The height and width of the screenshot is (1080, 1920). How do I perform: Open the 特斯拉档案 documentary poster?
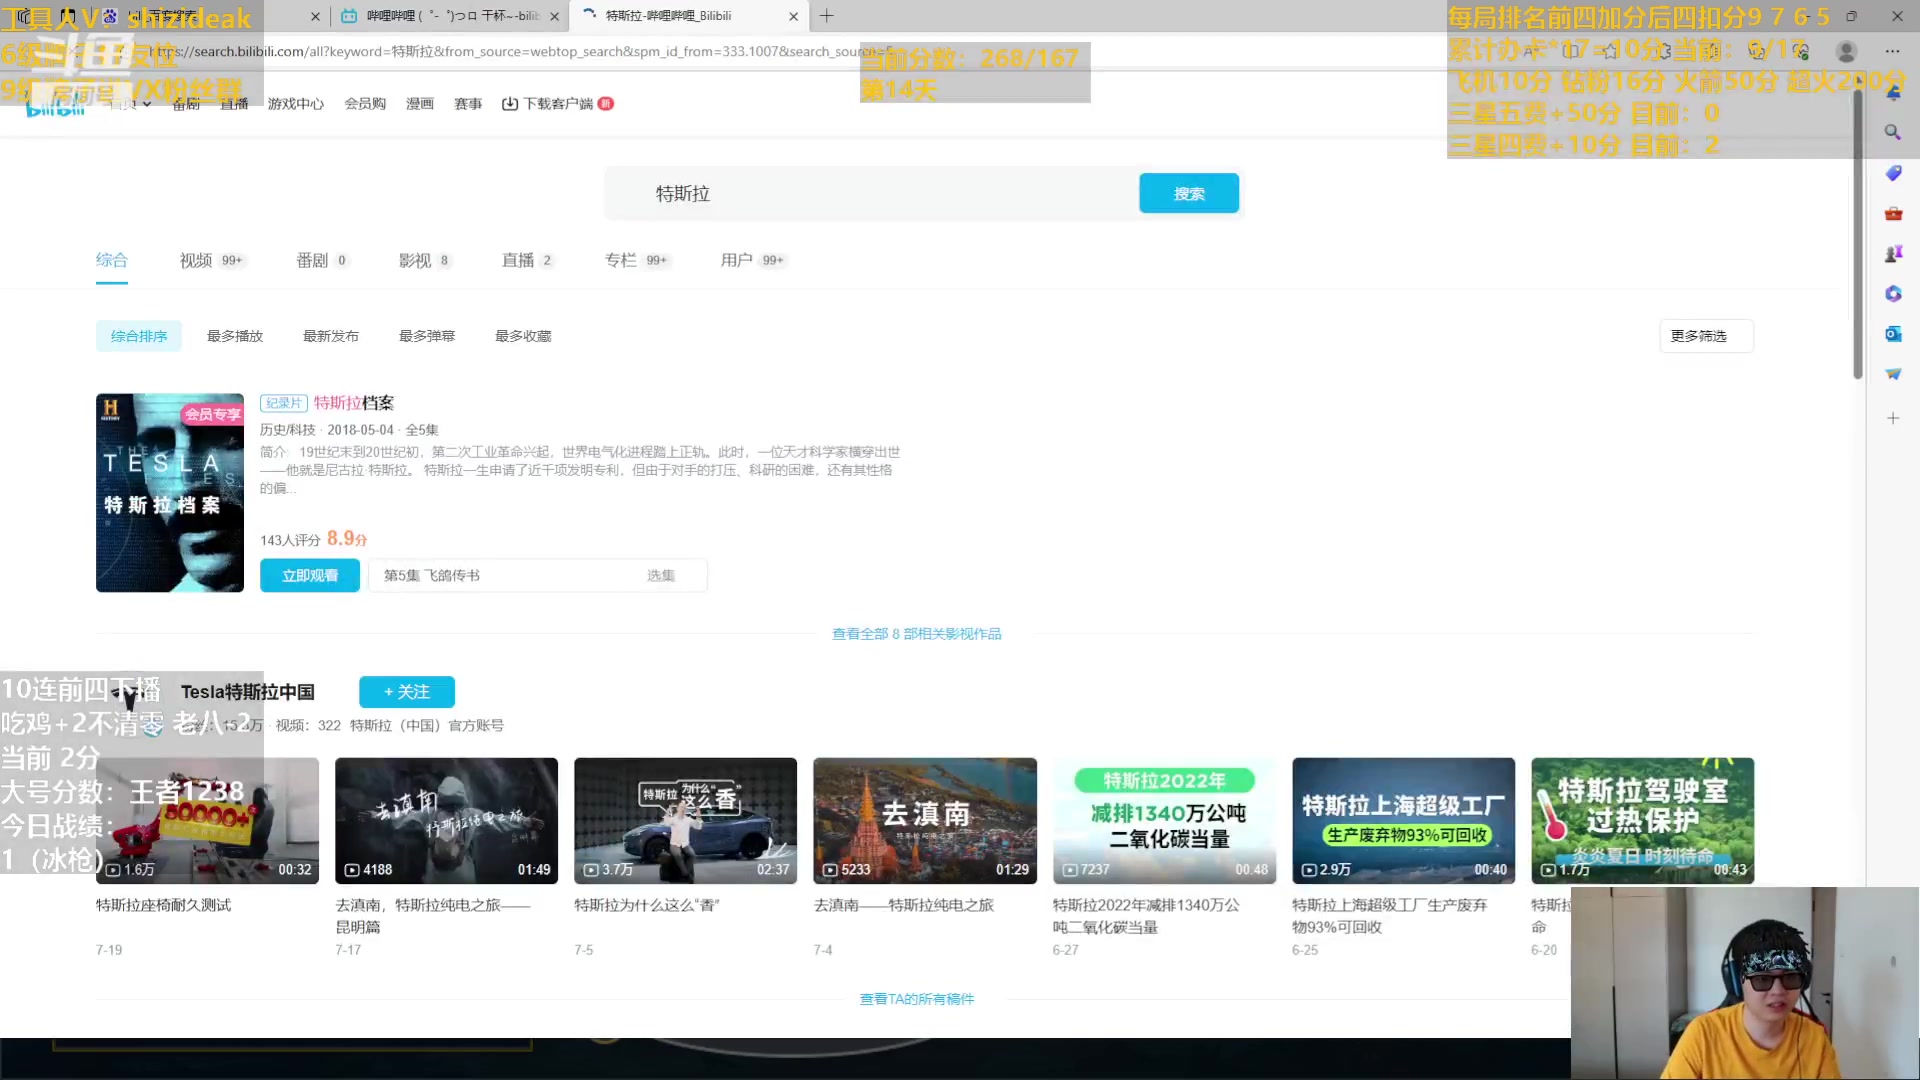pos(170,493)
